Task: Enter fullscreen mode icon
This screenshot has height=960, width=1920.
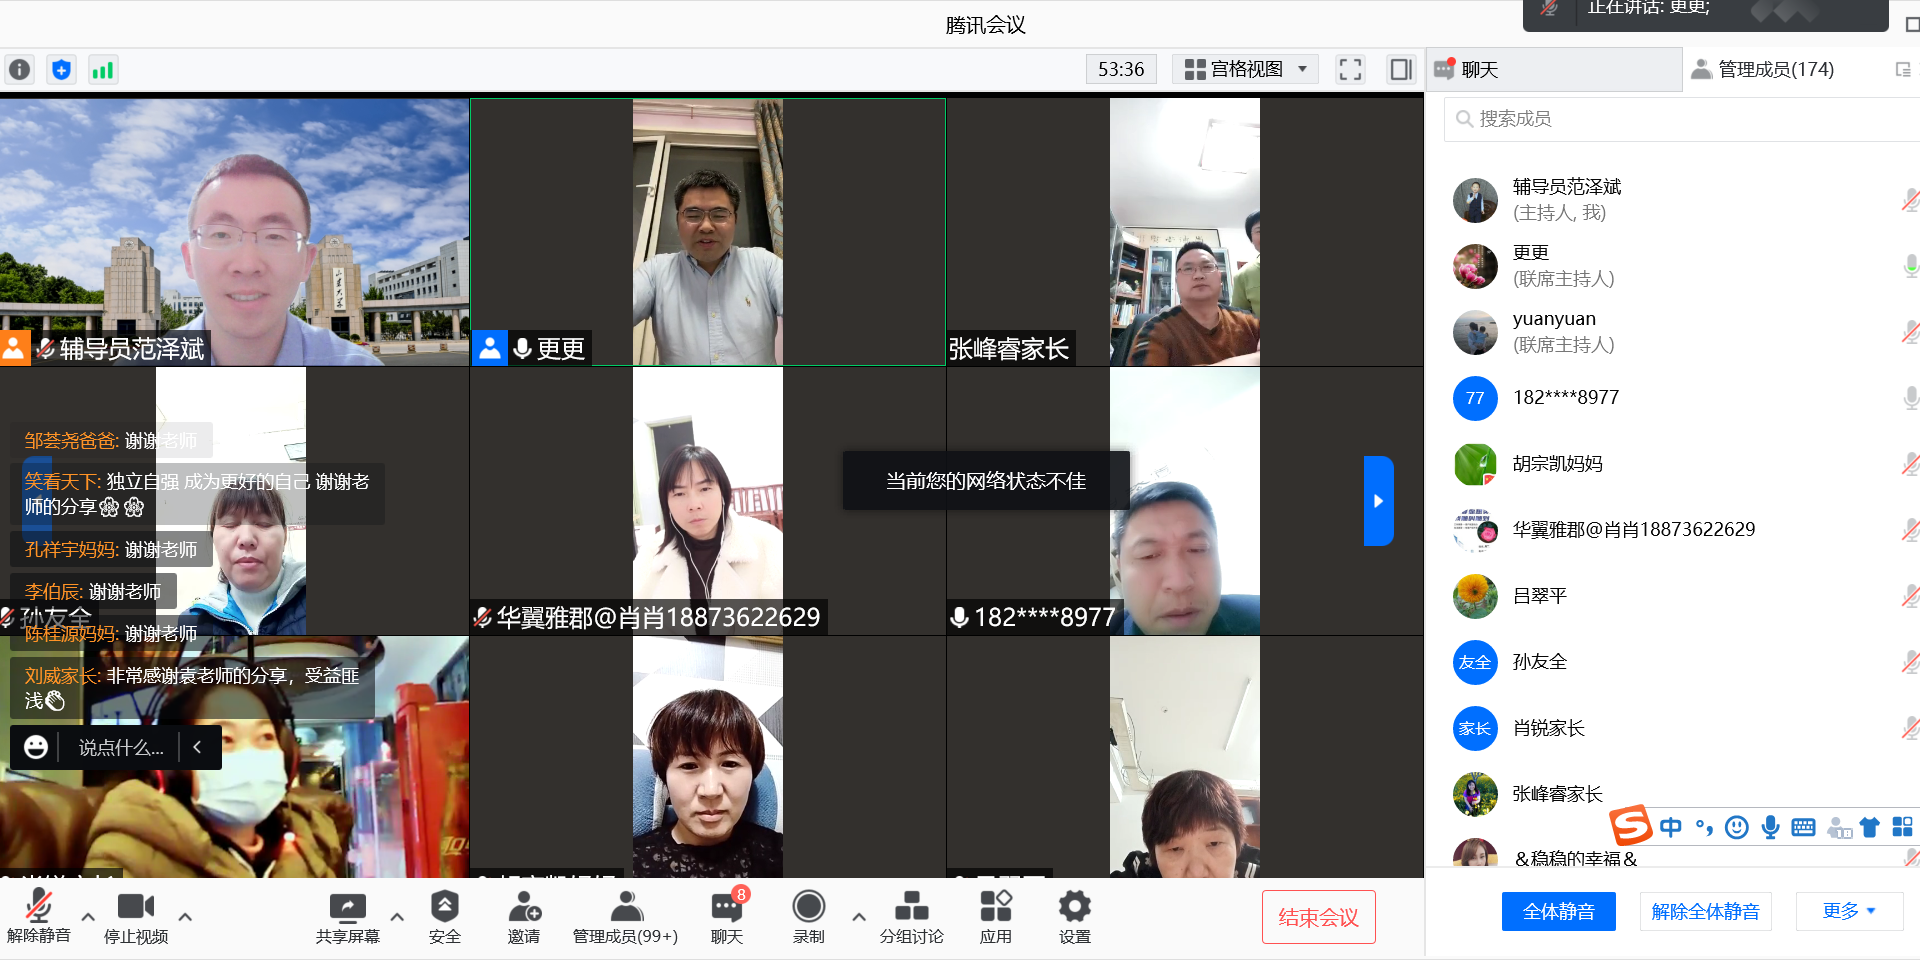Action: click(1350, 69)
